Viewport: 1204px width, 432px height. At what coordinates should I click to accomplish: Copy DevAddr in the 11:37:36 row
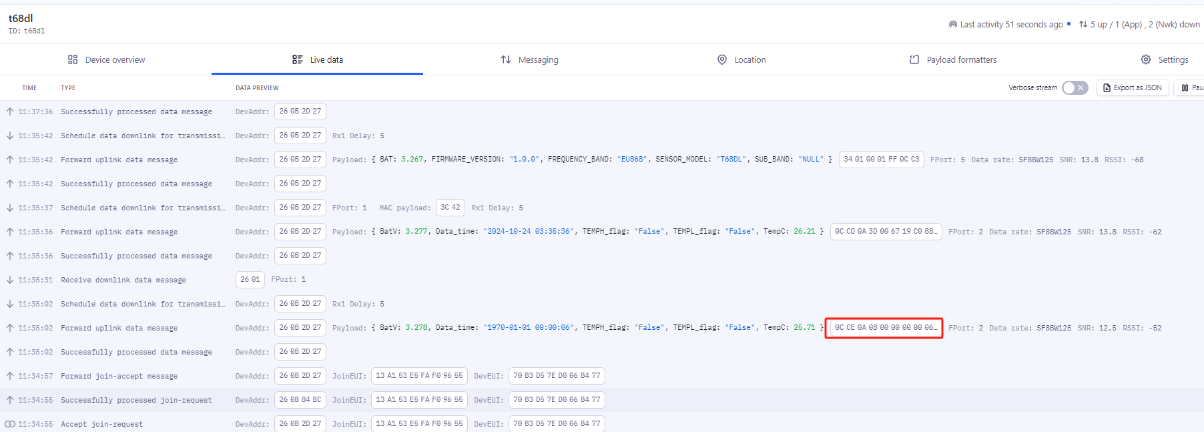tap(300, 112)
